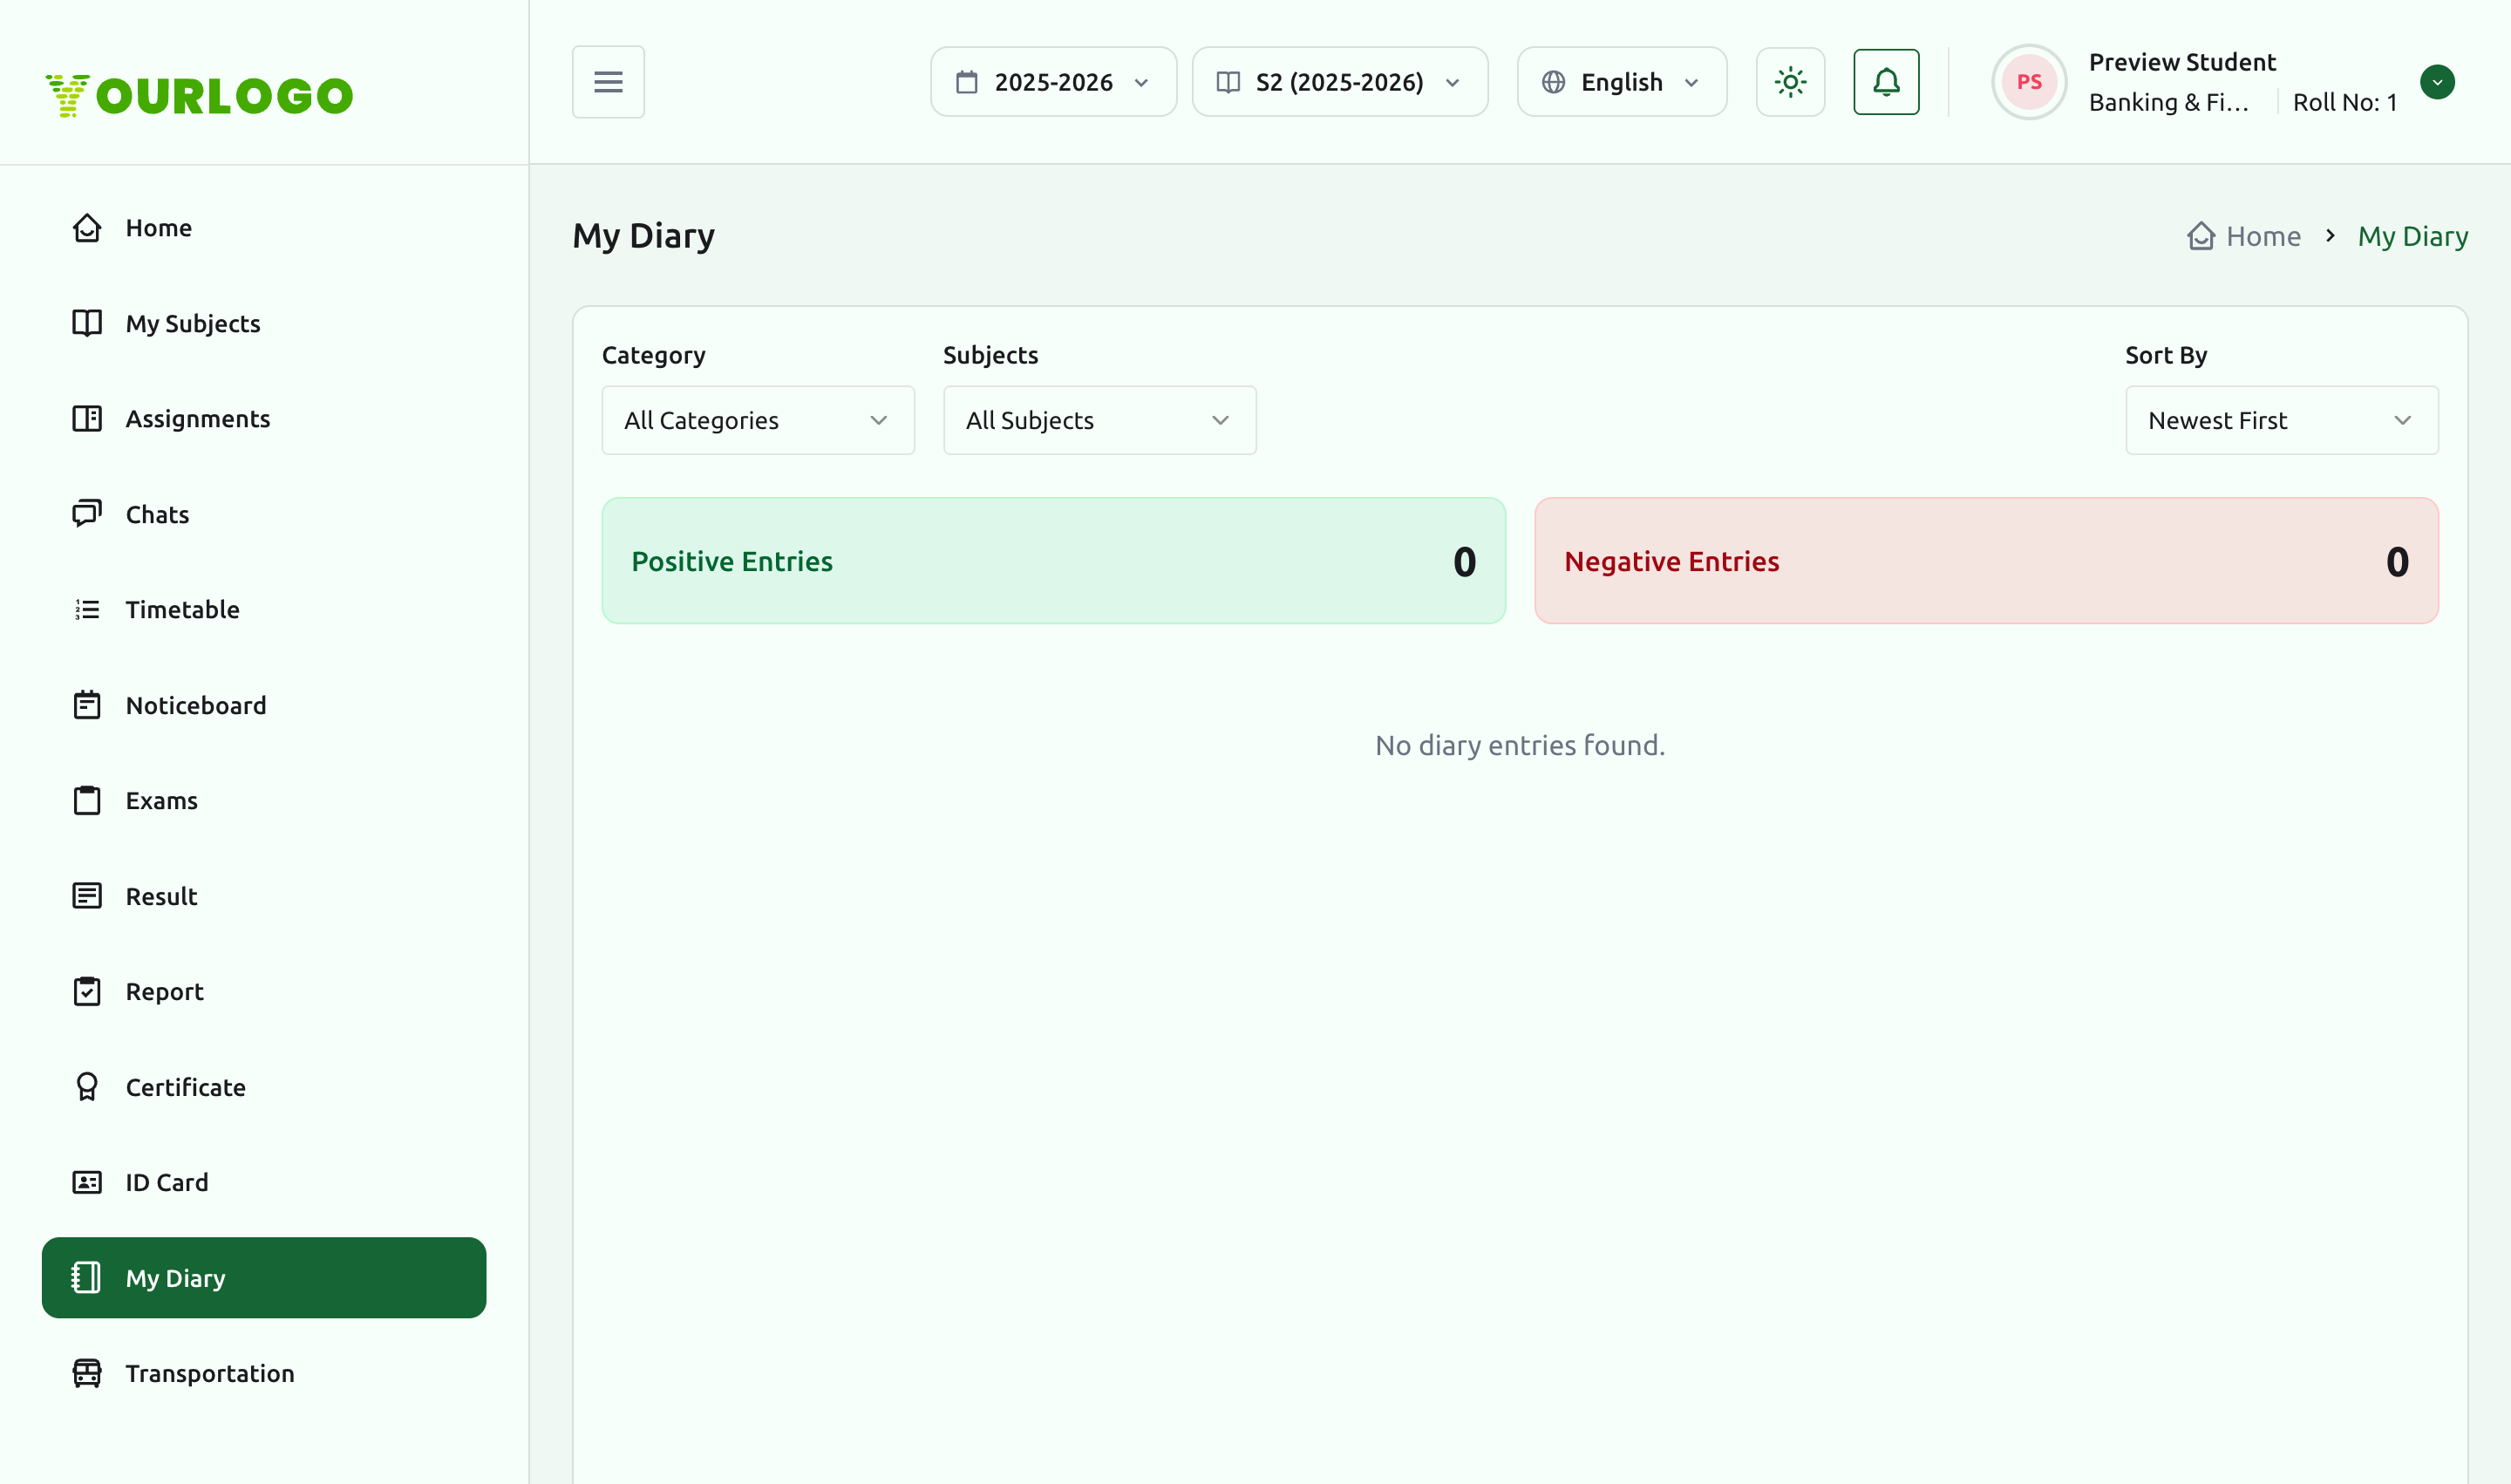The height and width of the screenshot is (1484, 2511).
Task: Click the Sort By label
Action: coord(2166,355)
